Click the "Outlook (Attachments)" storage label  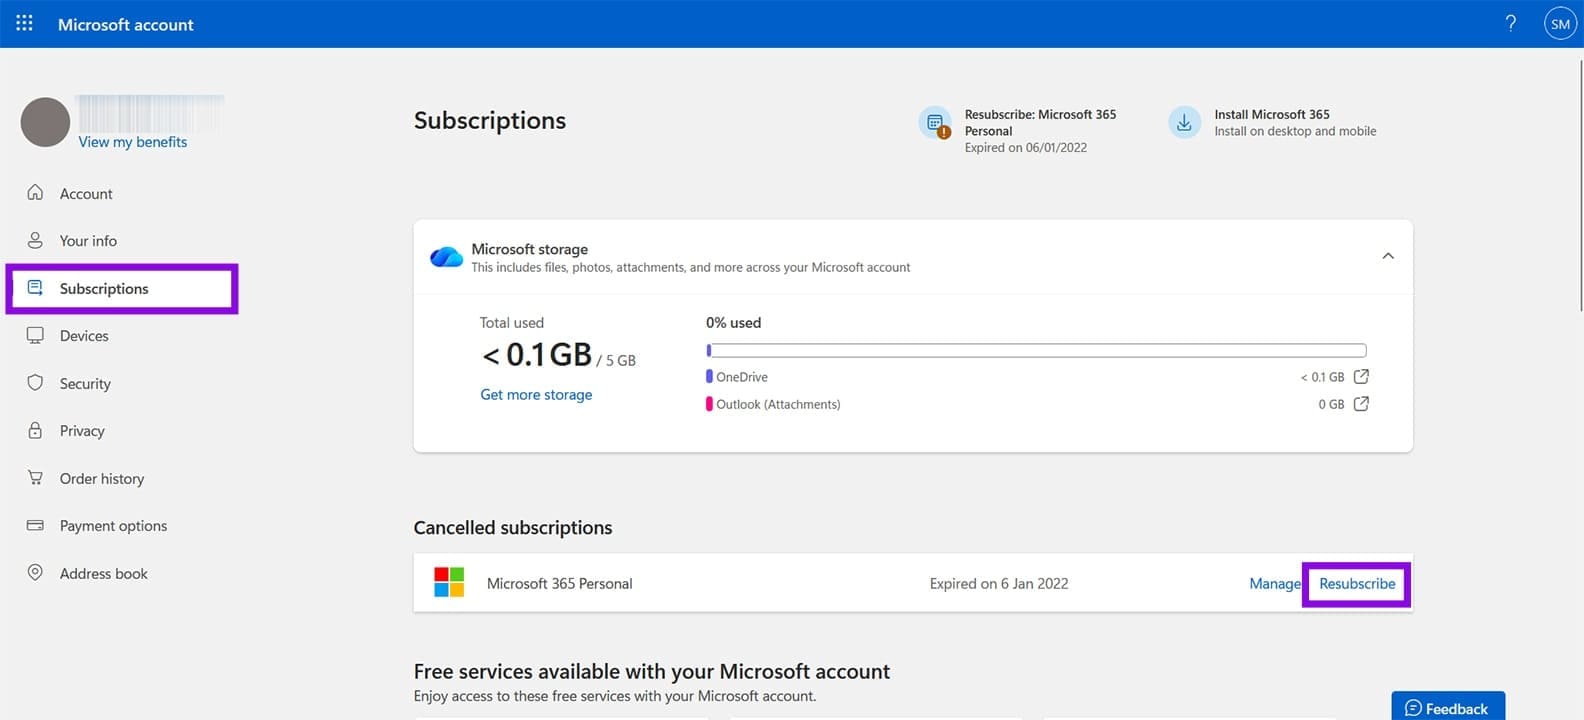point(778,404)
